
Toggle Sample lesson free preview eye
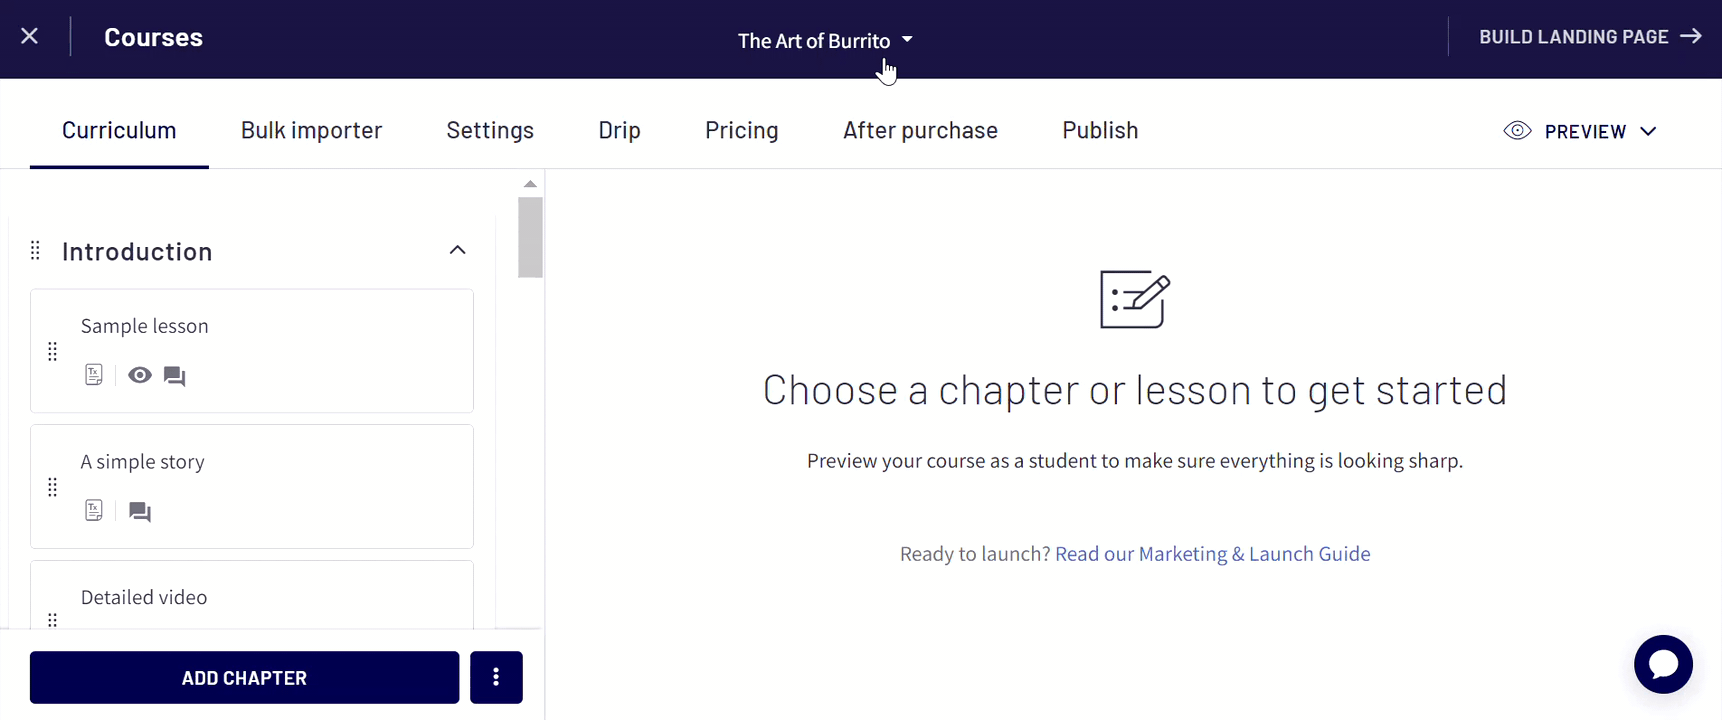(140, 375)
